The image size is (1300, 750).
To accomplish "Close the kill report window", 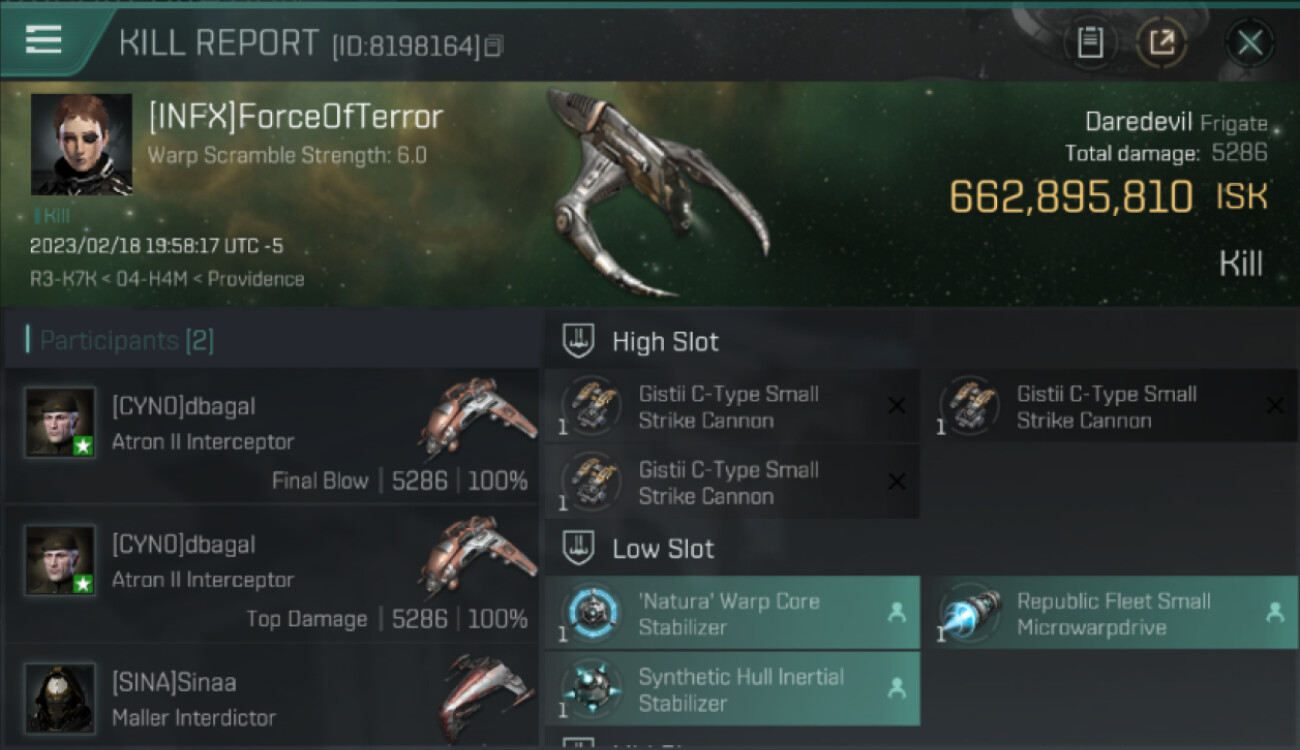I will pos(1250,43).
